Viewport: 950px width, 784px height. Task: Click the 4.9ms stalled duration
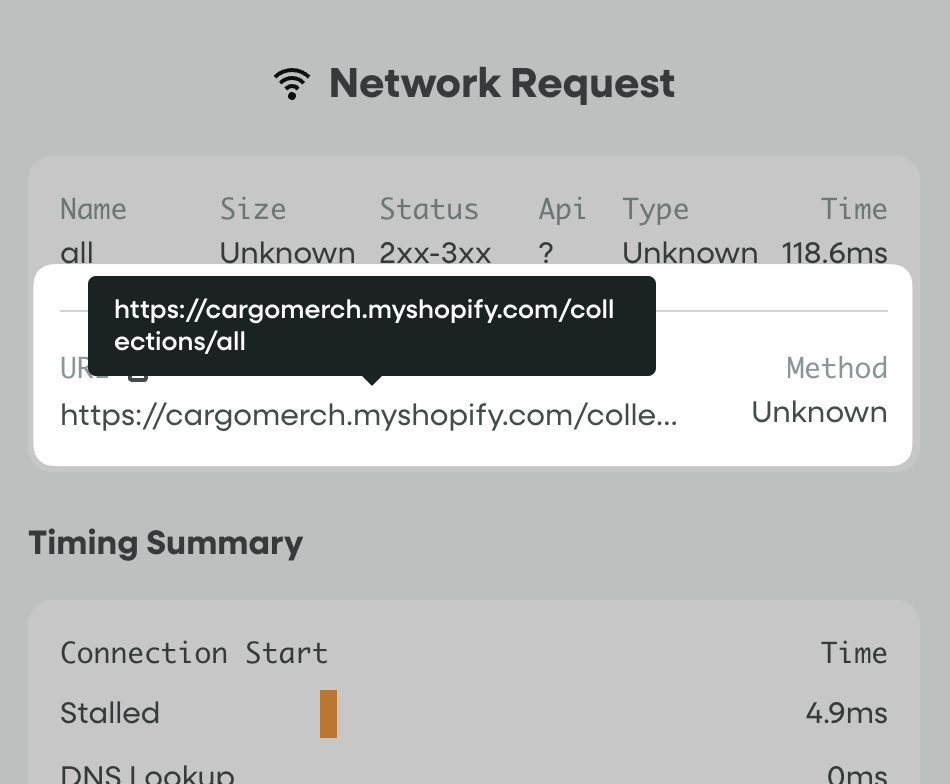846,713
